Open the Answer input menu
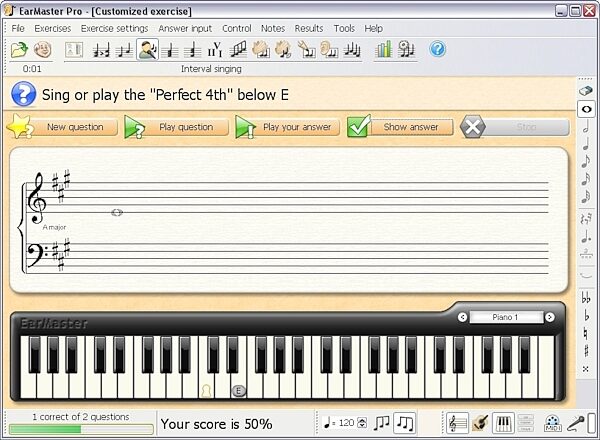600x440 pixels. pyautogui.click(x=185, y=29)
